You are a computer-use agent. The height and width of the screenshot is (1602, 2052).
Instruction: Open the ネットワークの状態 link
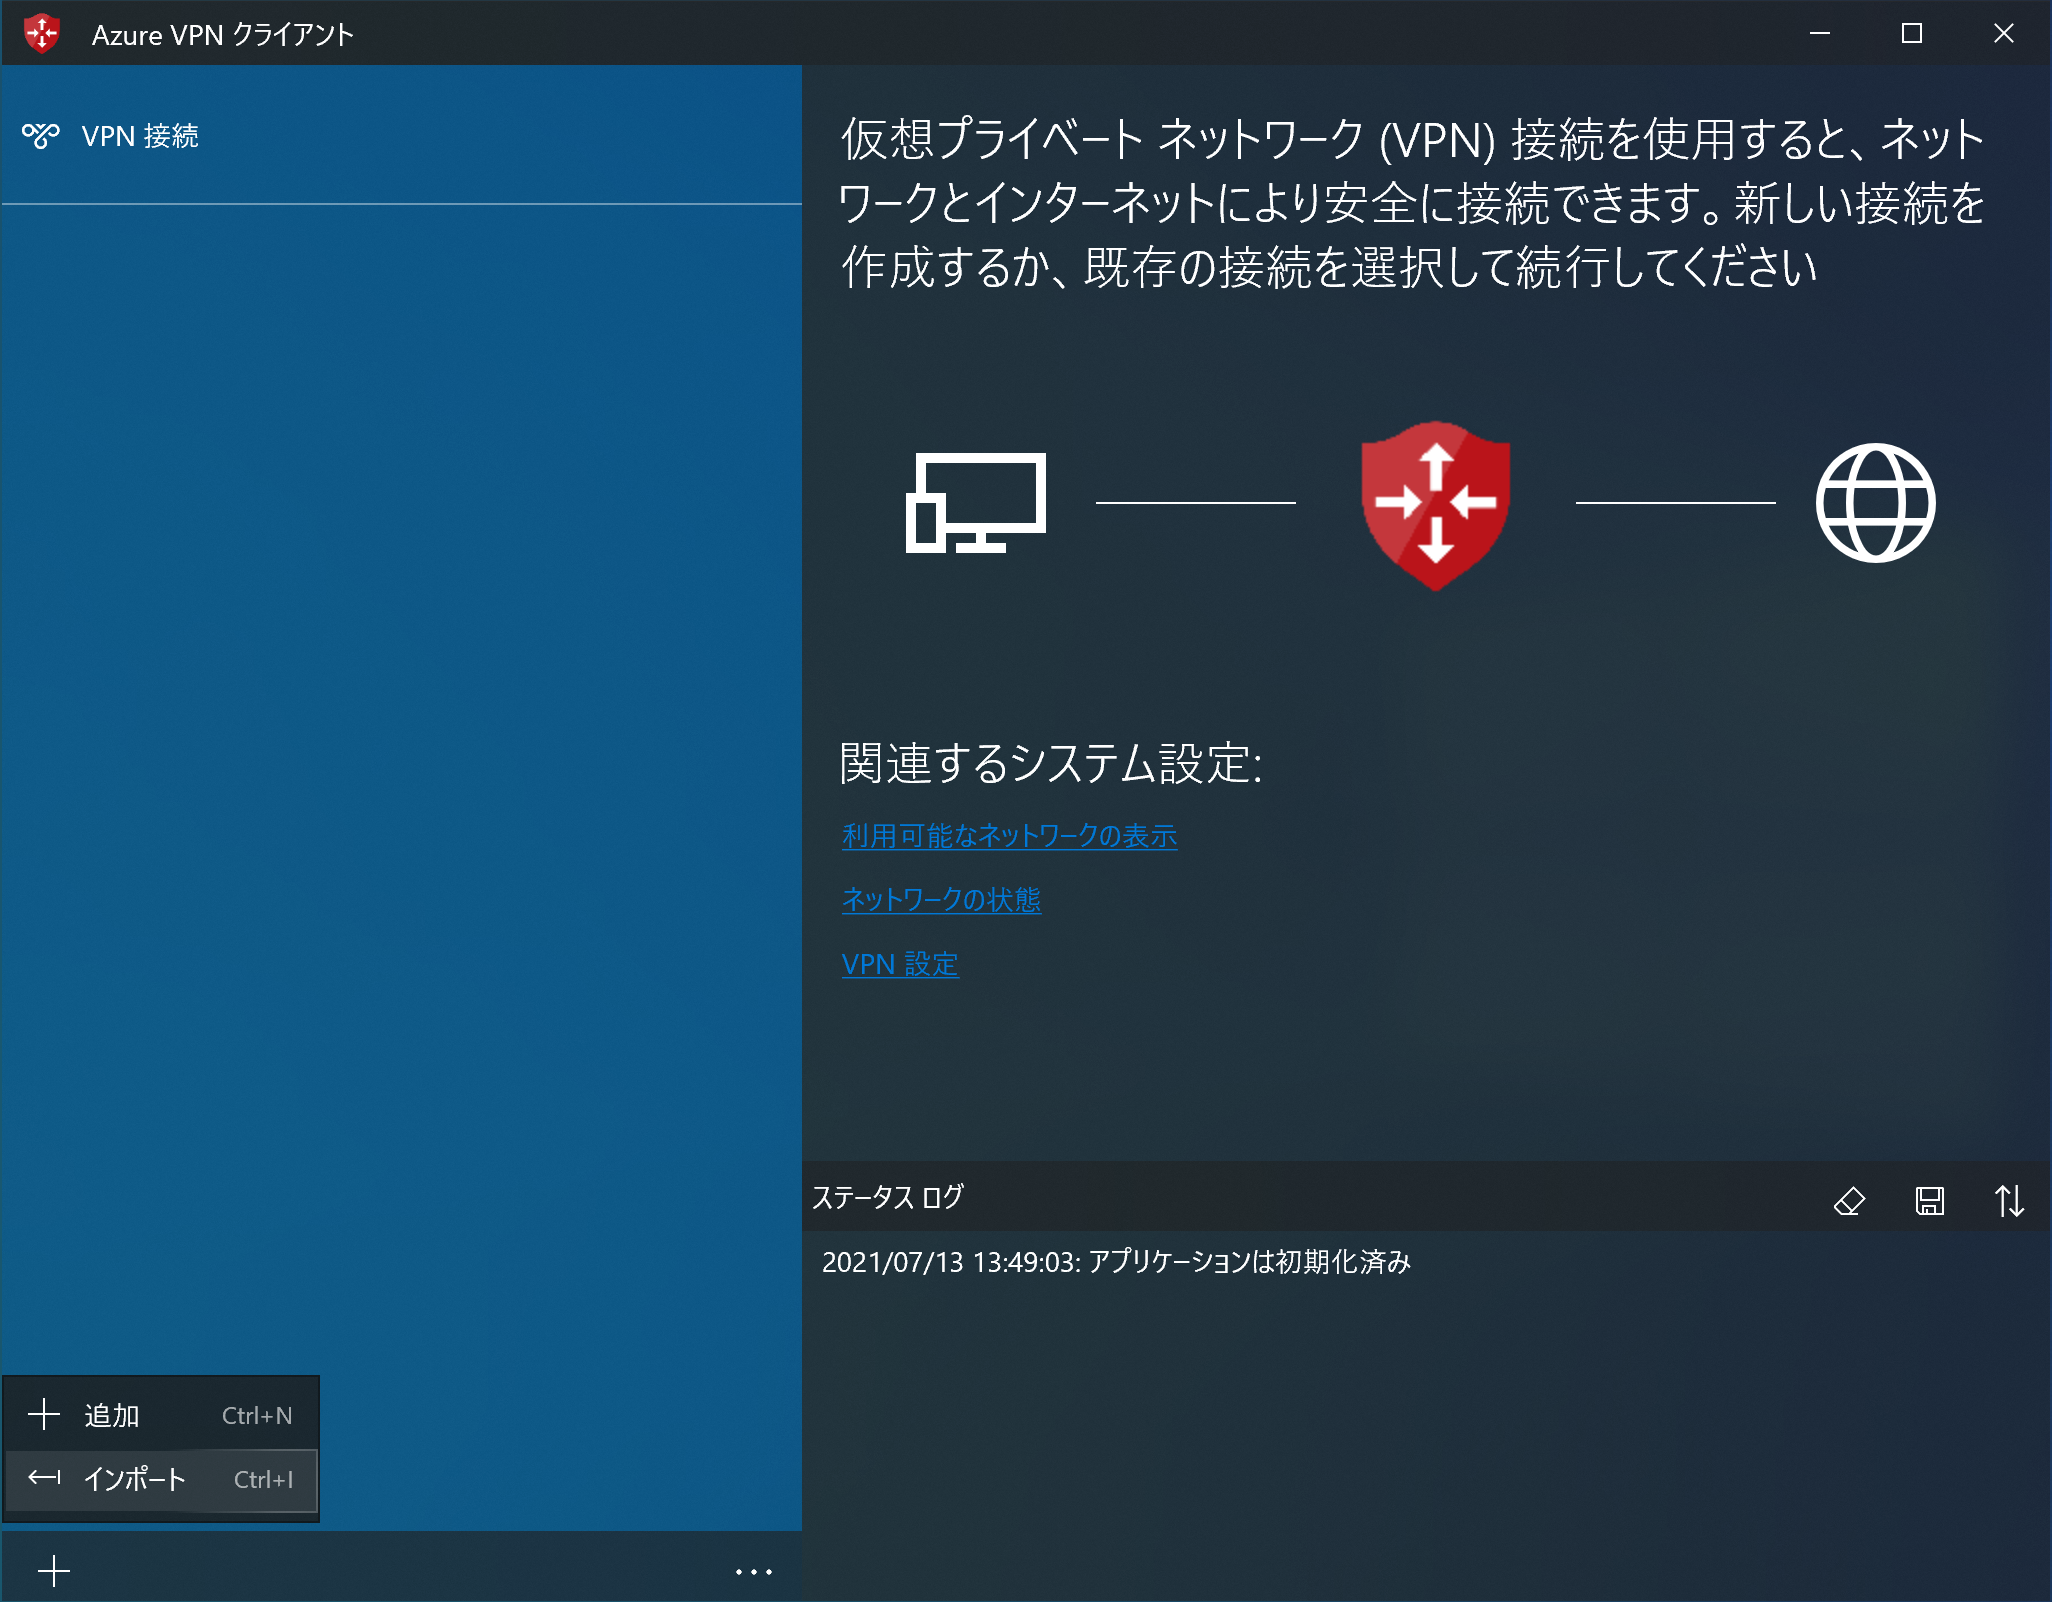[x=941, y=900]
